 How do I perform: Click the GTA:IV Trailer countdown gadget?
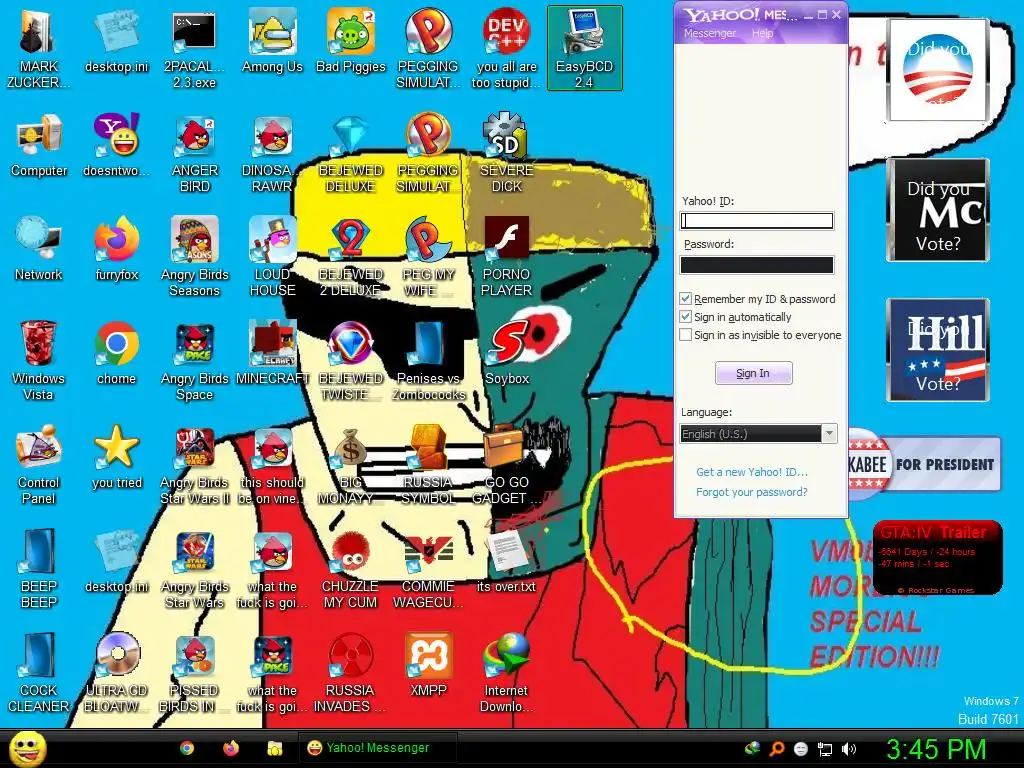coord(937,558)
